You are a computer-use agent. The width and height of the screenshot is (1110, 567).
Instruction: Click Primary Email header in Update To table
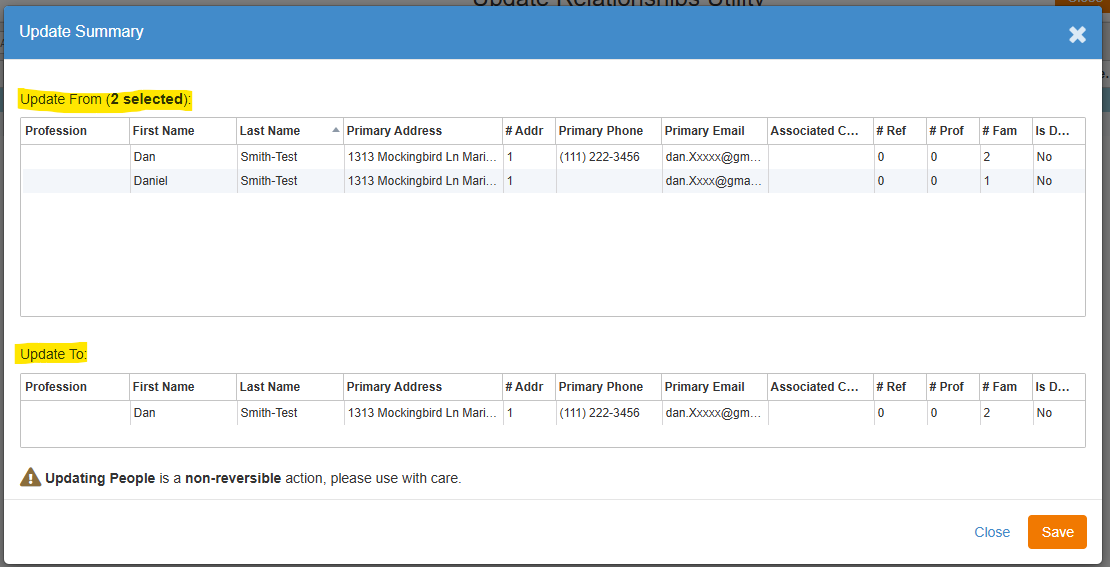tap(714, 387)
